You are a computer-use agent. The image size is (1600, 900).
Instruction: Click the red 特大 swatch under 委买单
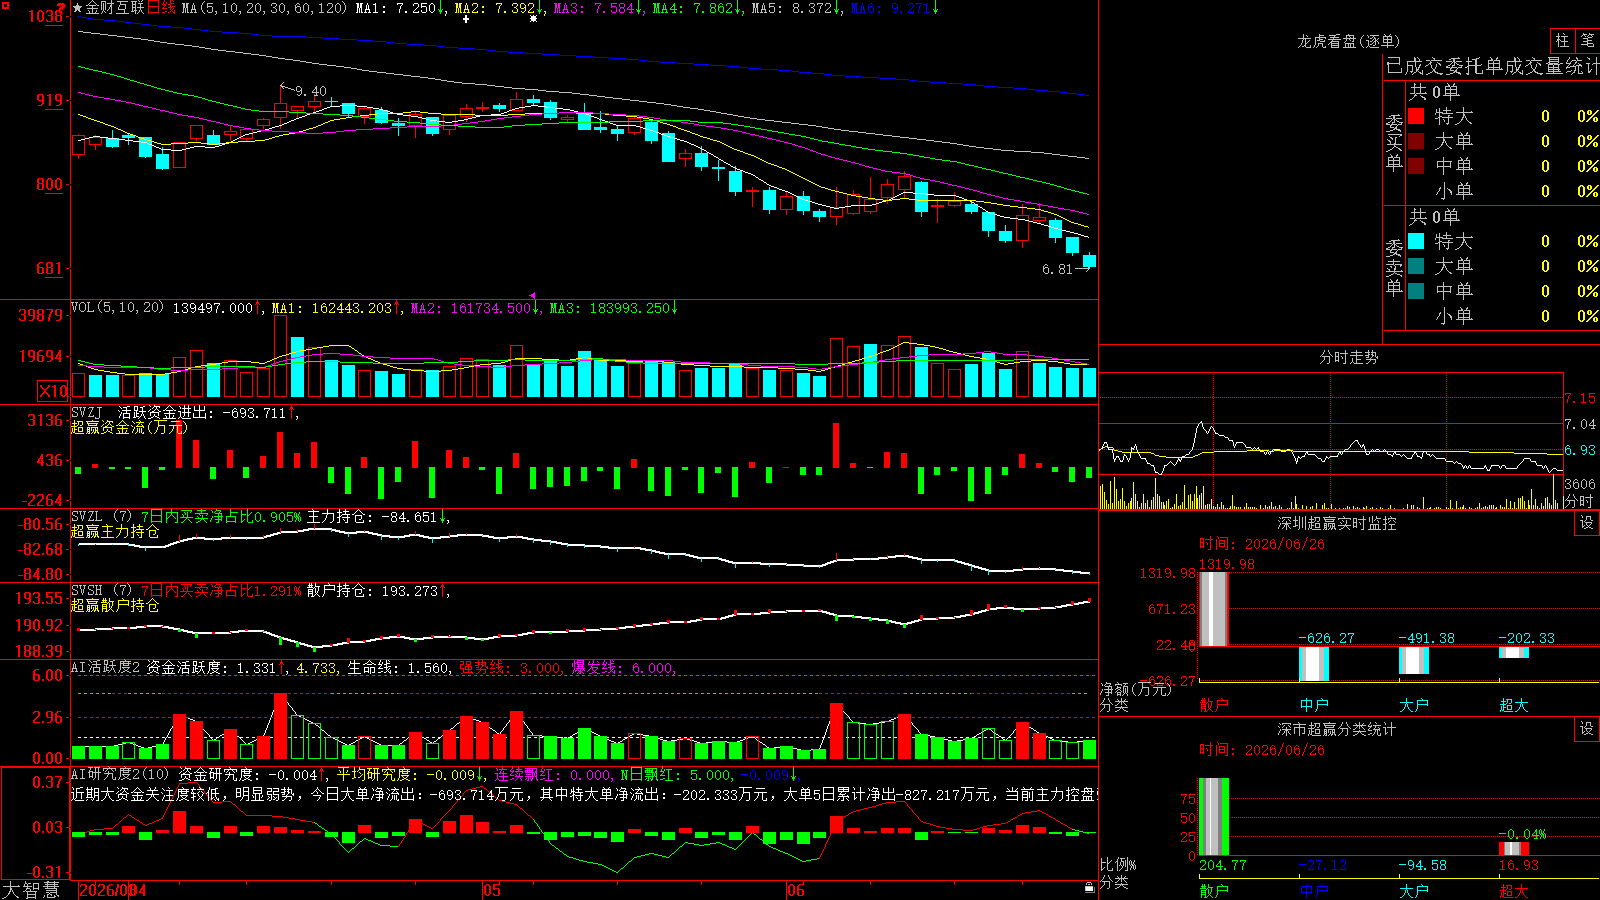1416,116
